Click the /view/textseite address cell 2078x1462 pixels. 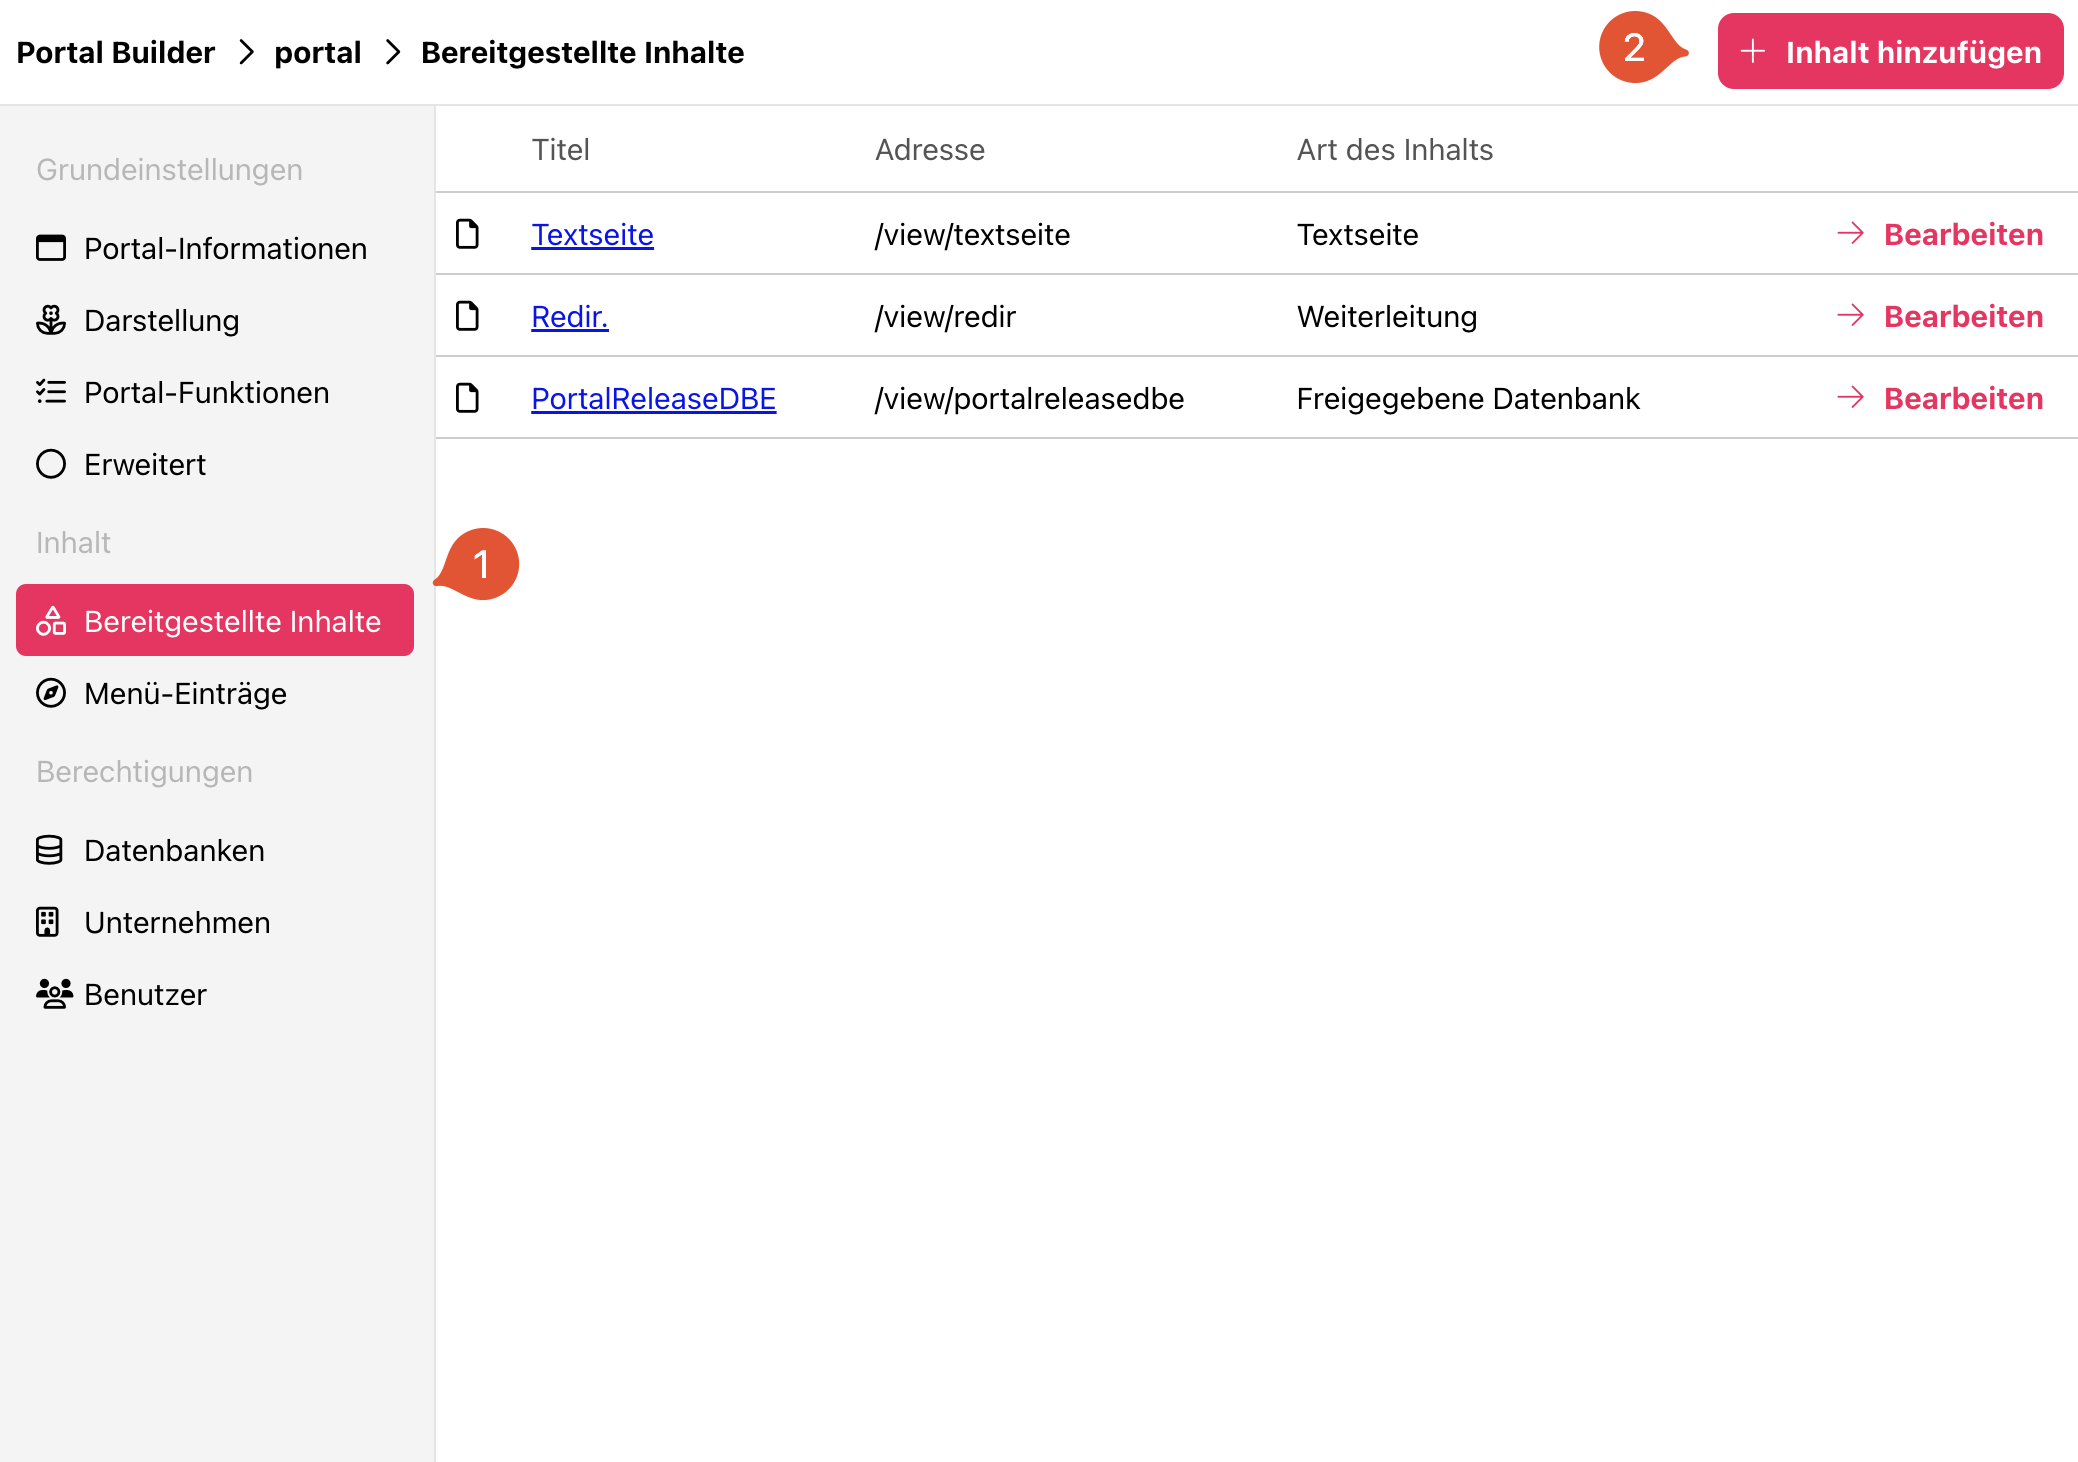972,234
